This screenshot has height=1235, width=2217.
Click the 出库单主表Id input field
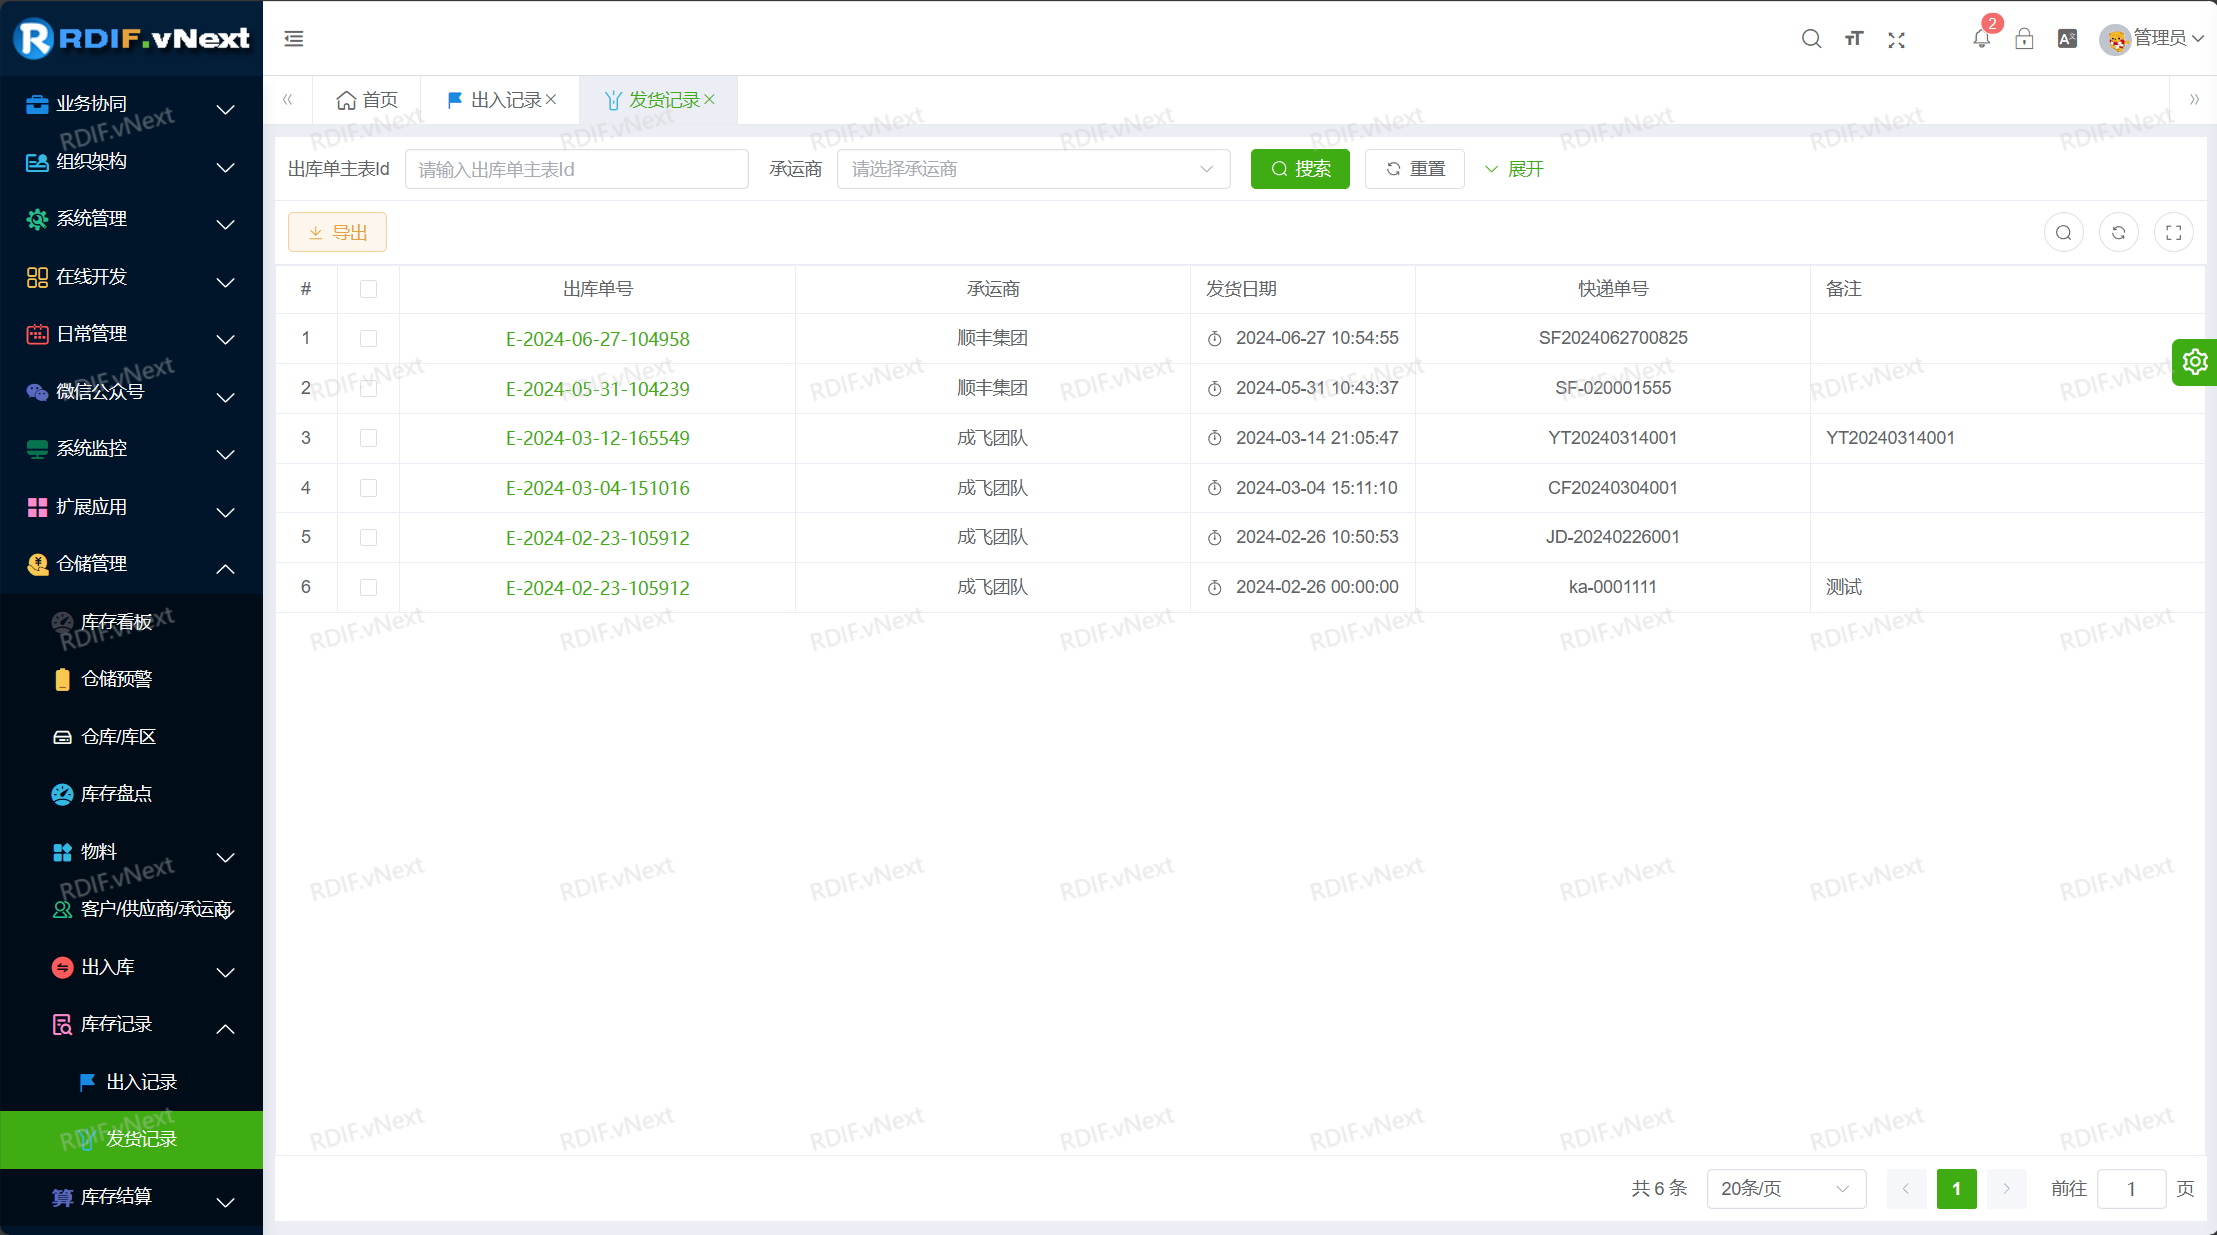(x=576, y=169)
